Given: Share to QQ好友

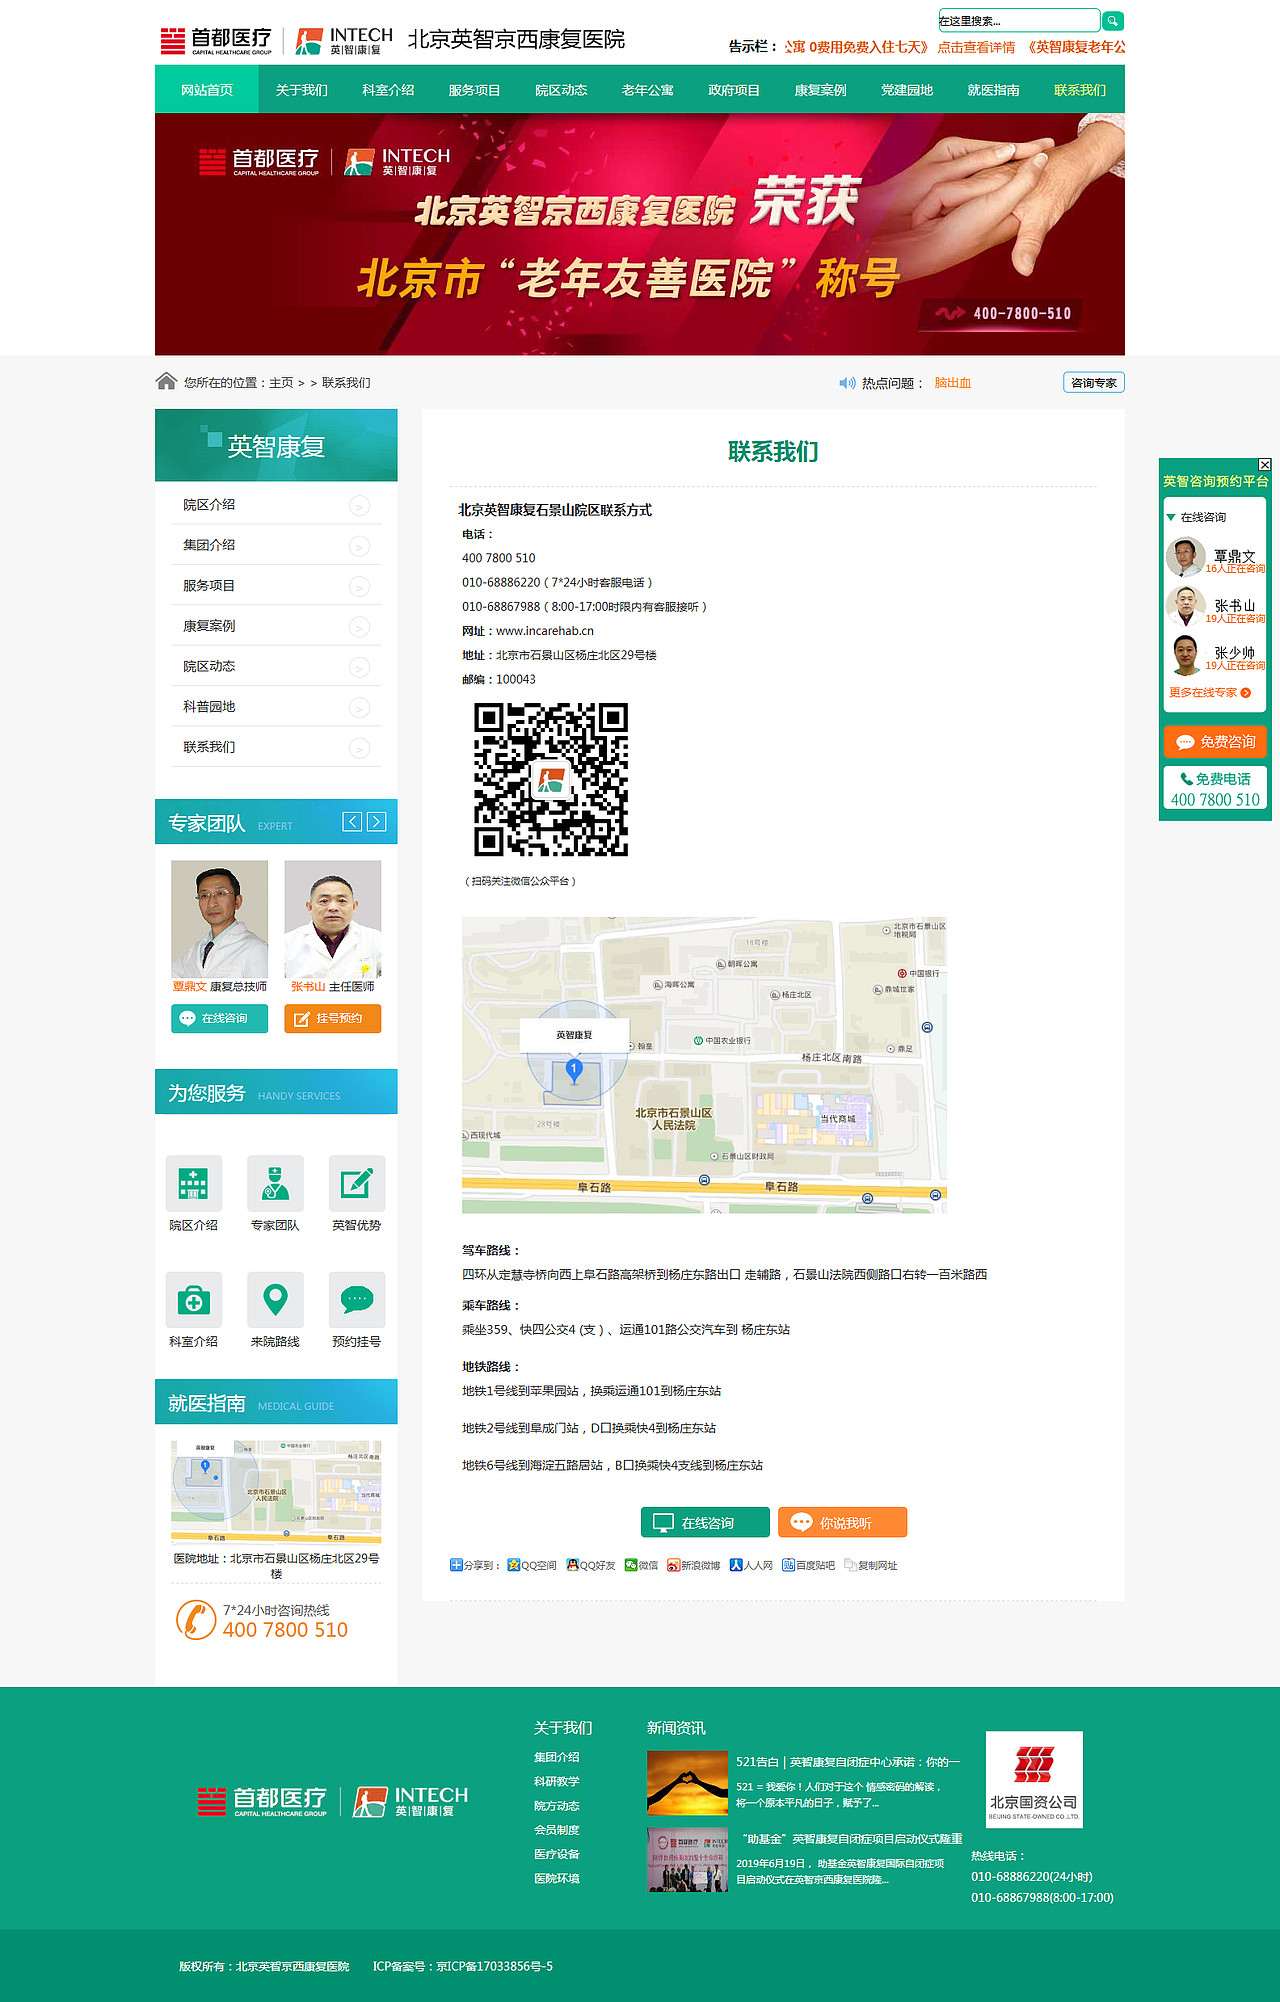Looking at the screenshot, I should coord(590,1565).
